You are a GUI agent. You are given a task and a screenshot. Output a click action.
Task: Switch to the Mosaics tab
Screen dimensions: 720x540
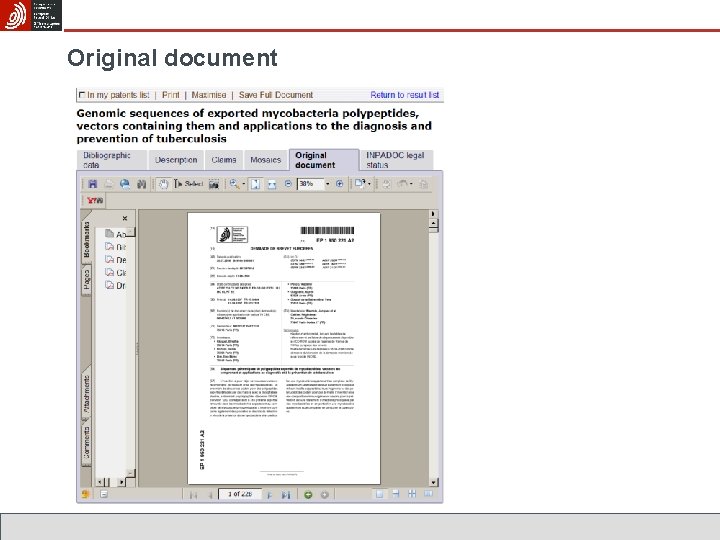click(265, 160)
